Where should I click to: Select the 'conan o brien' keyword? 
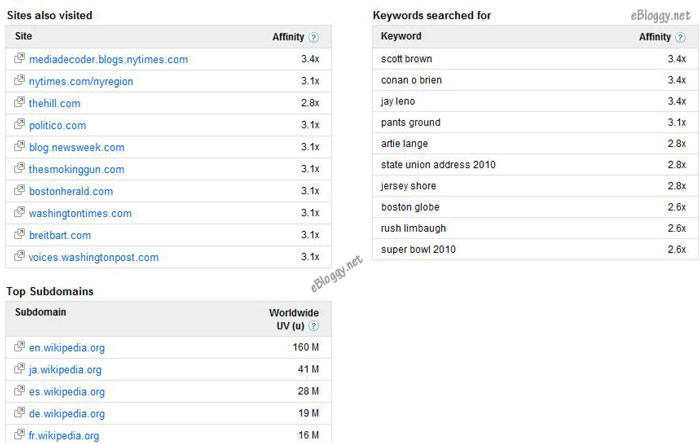coord(411,80)
